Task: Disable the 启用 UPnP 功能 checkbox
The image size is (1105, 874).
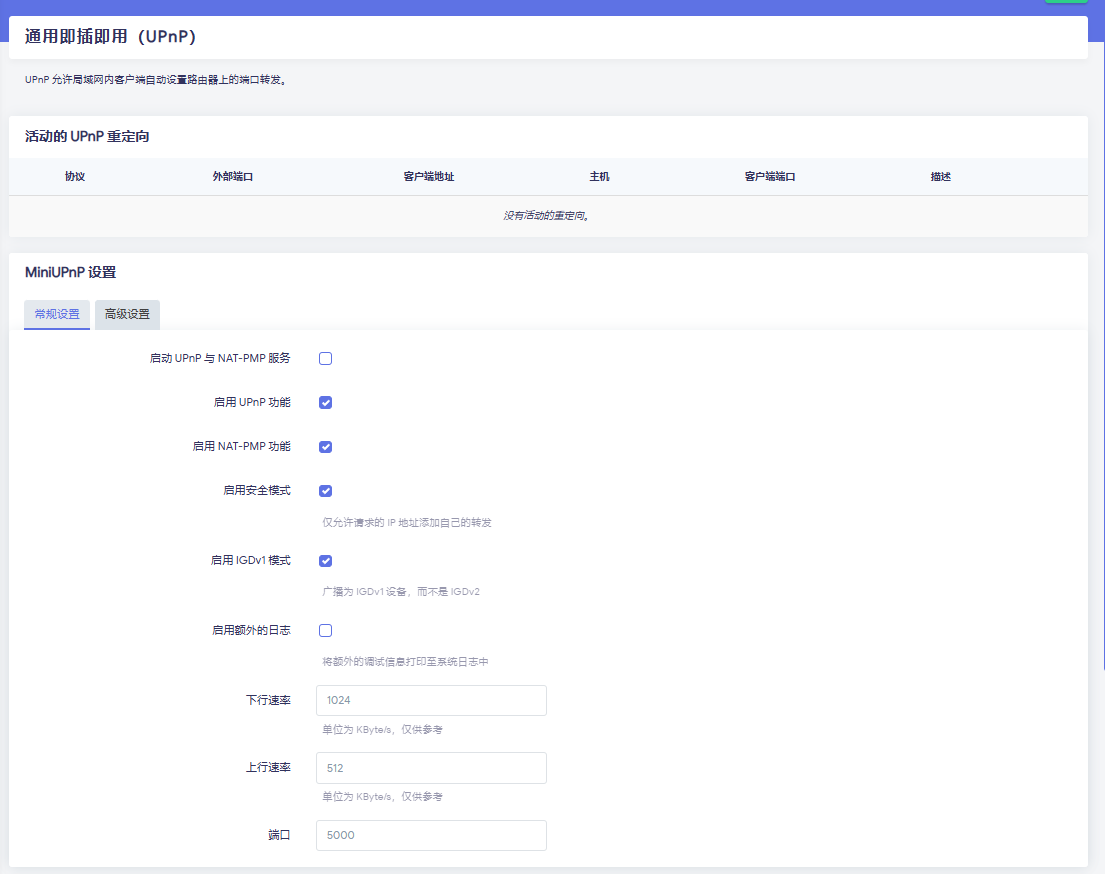Action: tap(325, 402)
